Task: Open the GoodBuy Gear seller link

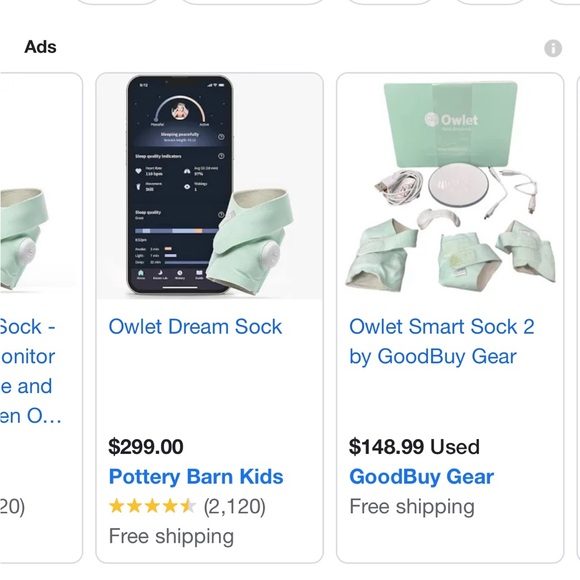Action: [422, 476]
